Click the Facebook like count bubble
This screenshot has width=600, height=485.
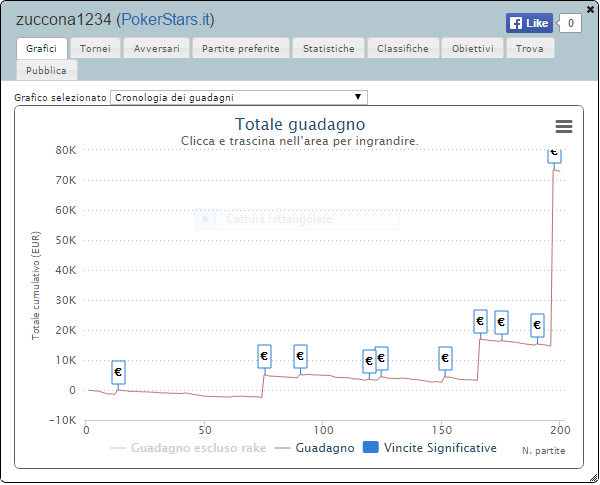point(570,23)
